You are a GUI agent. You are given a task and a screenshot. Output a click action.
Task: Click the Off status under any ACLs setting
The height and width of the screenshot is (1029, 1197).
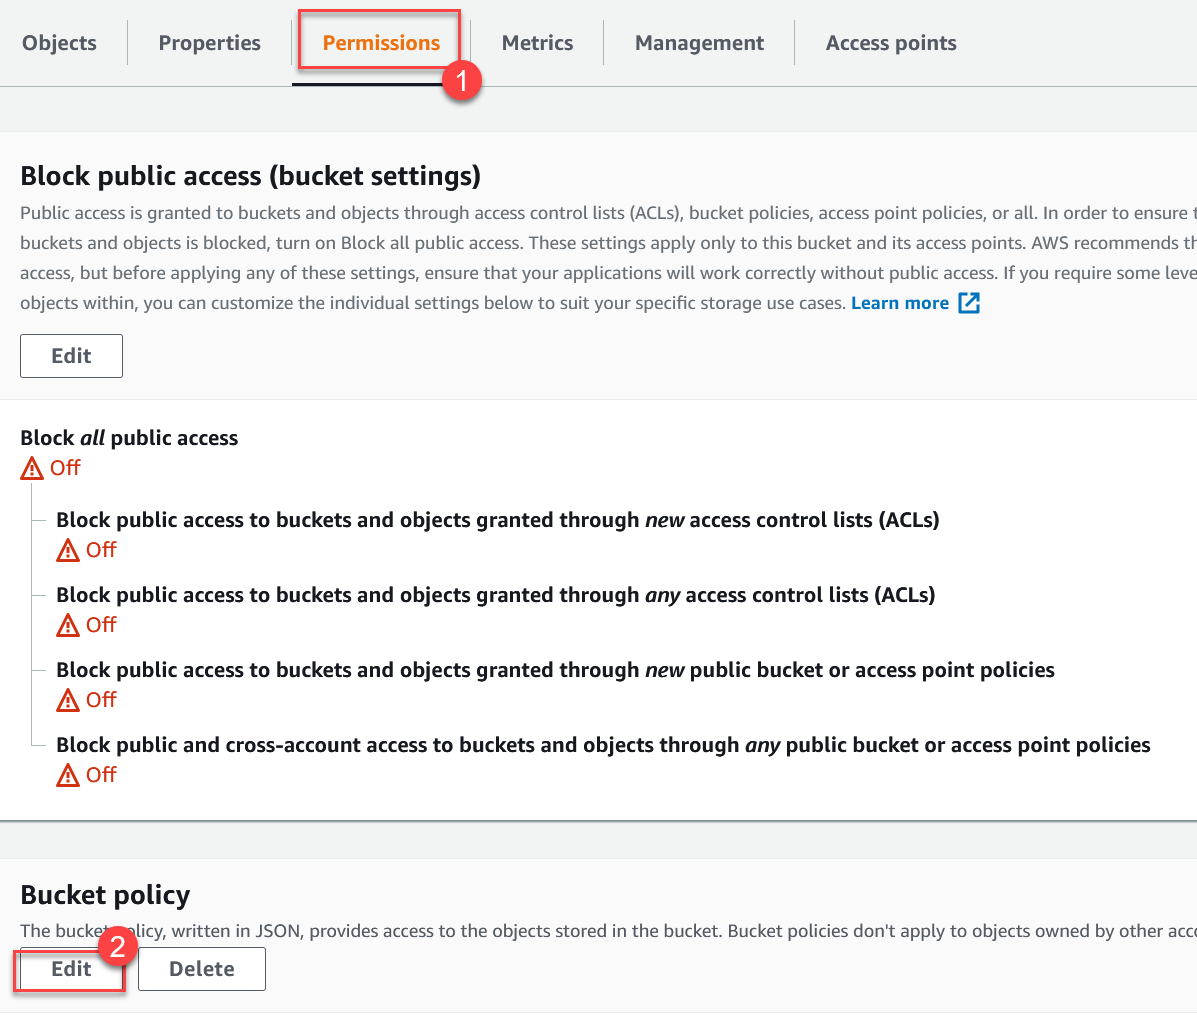[101, 624]
